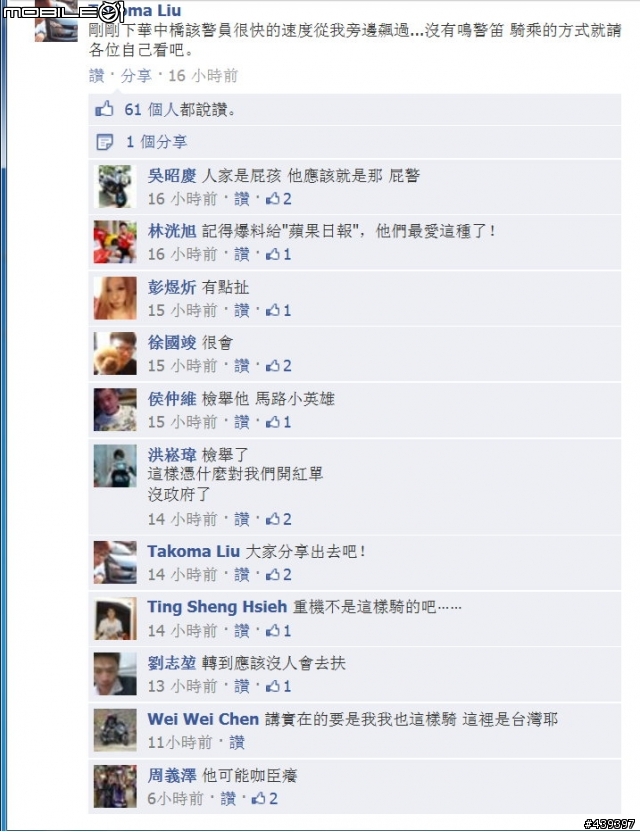Click the thumbs-up icon beside 61 個人都說讚
Screen dimensions: 640x832
point(105,109)
